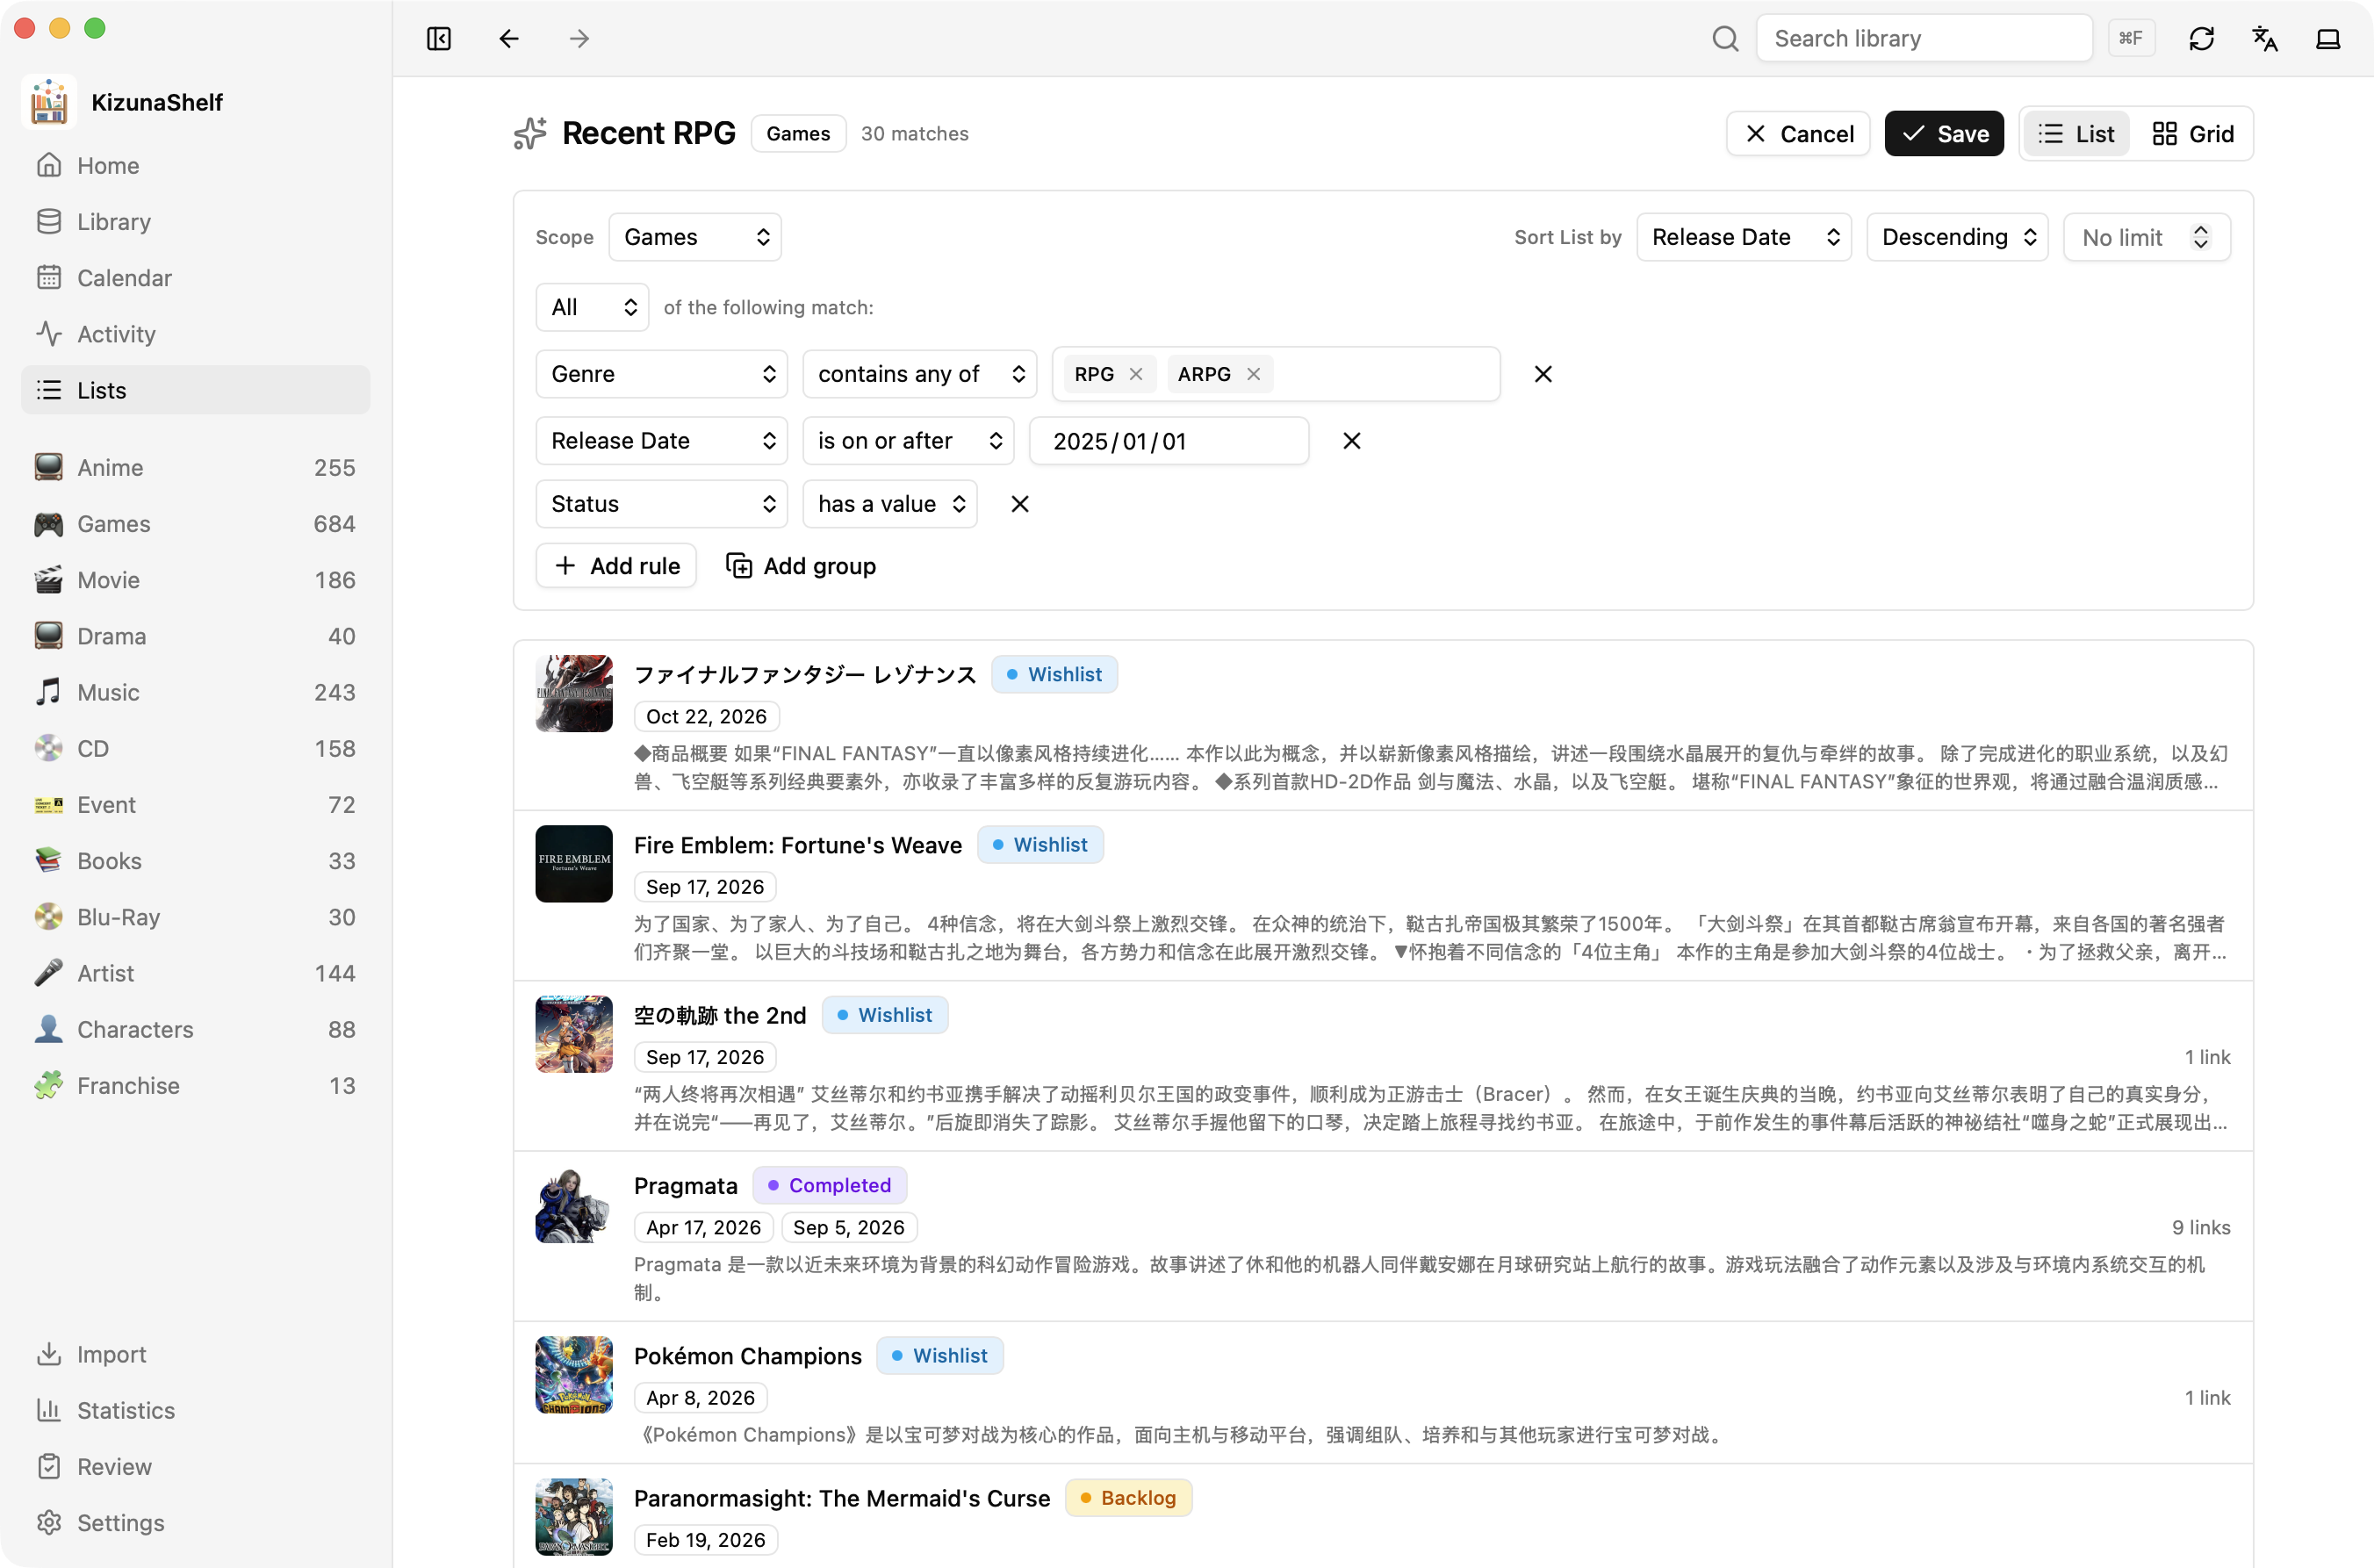Delete the Status rule row
Screen dimensions: 2374x1568
click(x=1019, y=504)
